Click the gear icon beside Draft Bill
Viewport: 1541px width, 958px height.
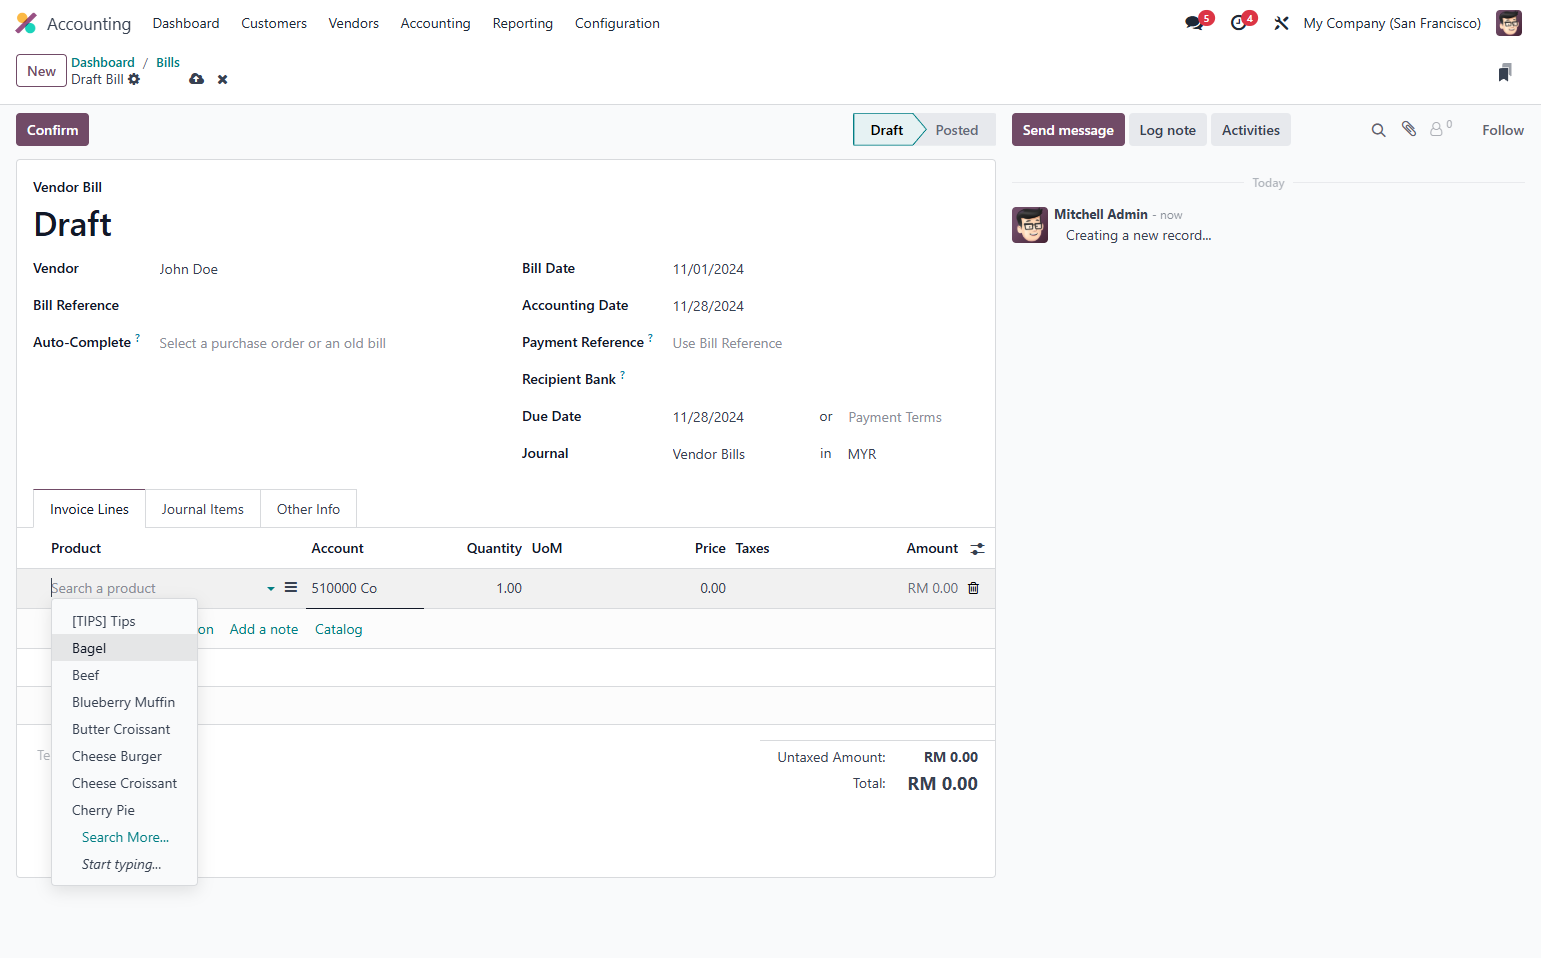pyautogui.click(x=134, y=79)
